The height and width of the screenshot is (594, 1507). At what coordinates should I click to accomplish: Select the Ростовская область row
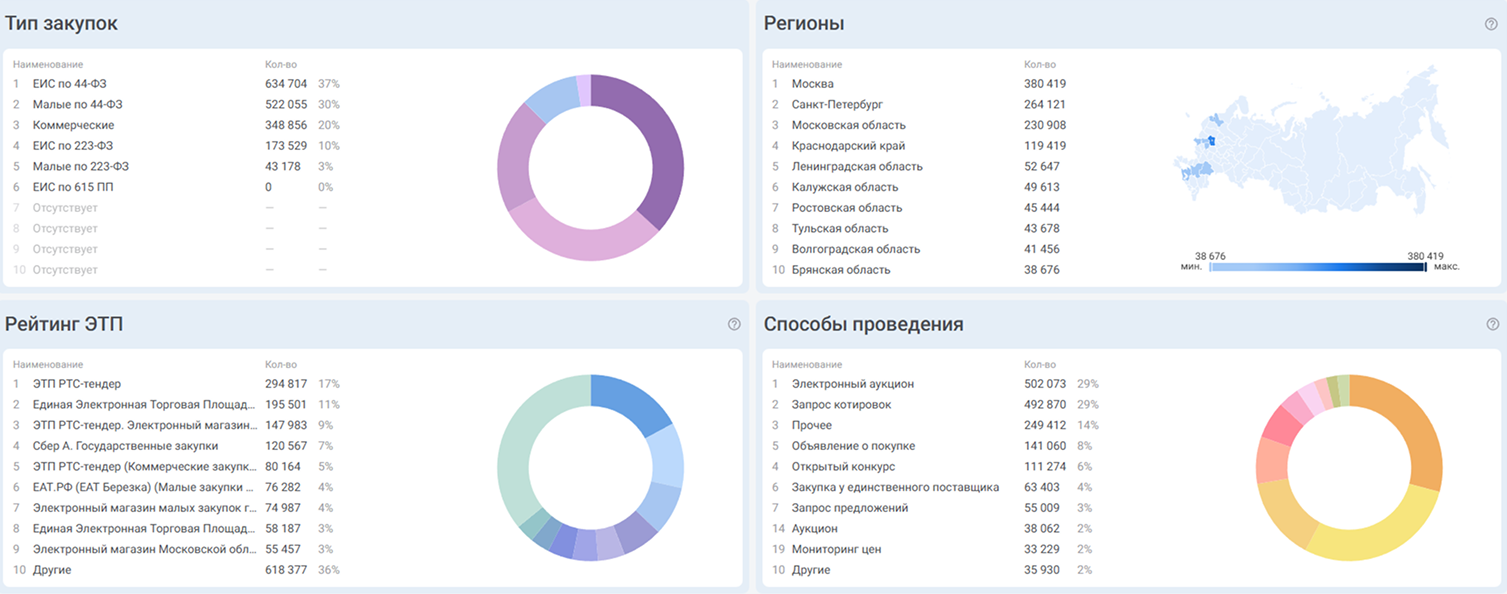920,208
